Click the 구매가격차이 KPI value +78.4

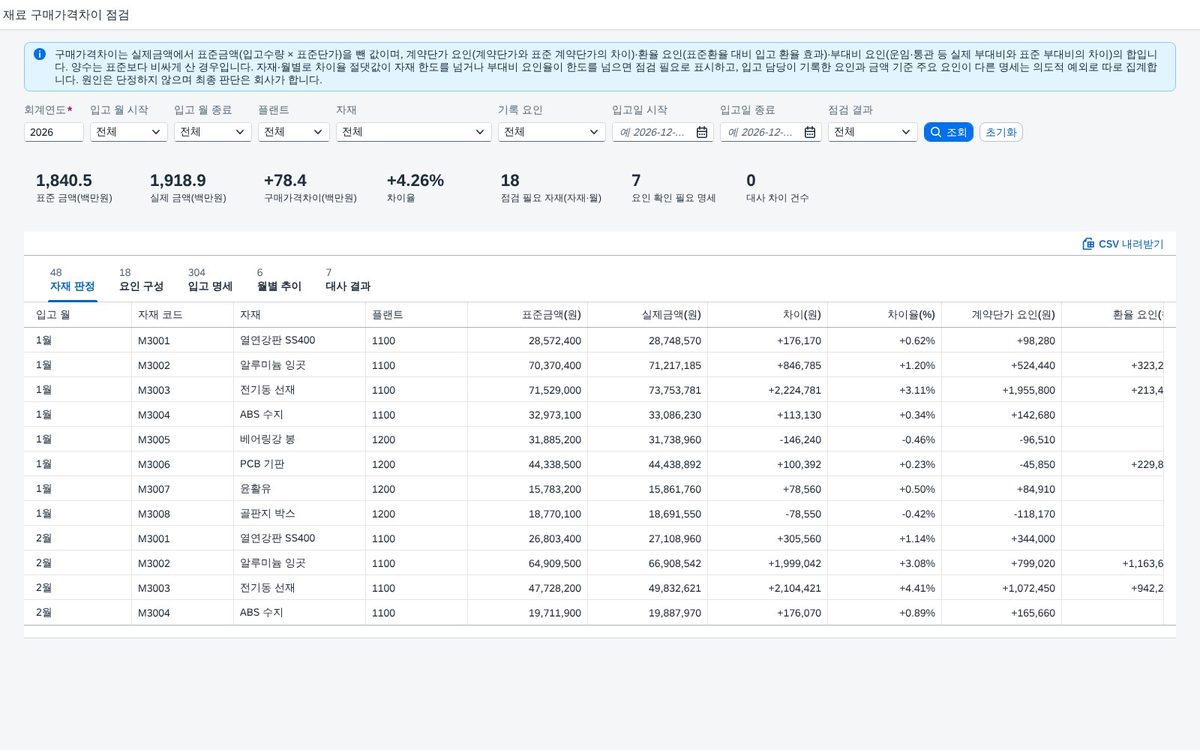[285, 181]
